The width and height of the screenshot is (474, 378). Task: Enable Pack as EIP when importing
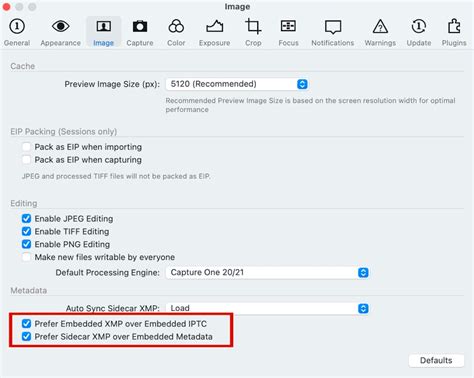(26, 147)
